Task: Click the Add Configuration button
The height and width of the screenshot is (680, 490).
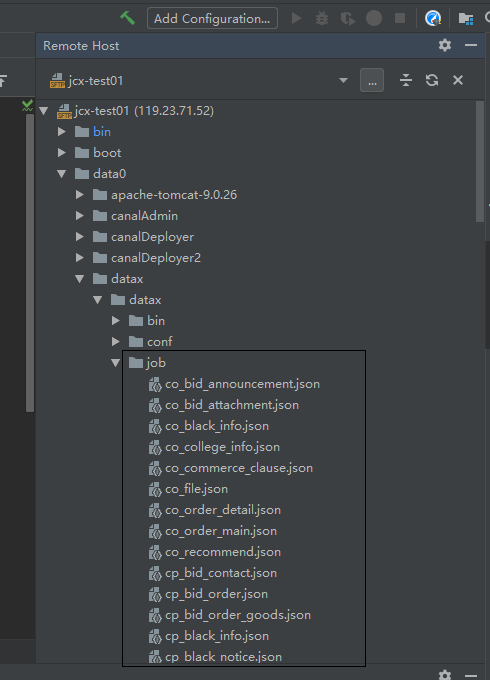Action: (212, 19)
